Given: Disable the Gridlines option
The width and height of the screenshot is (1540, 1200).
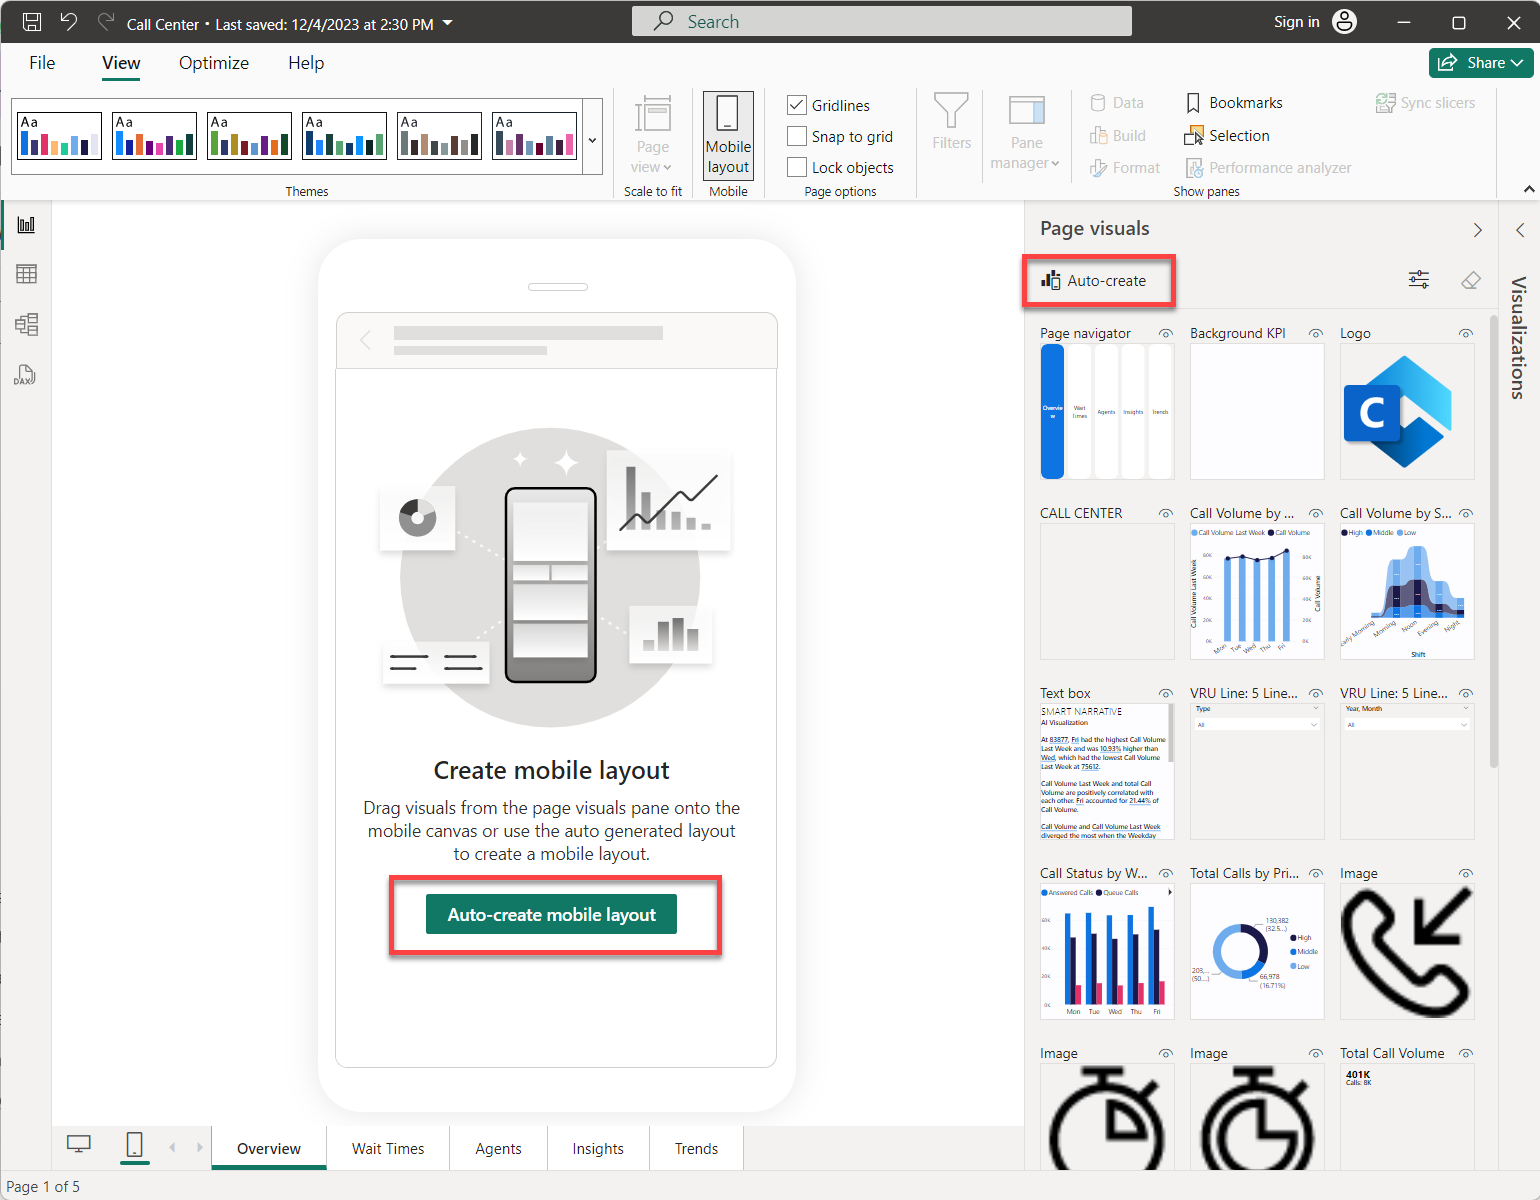Looking at the screenshot, I should pos(797,105).
